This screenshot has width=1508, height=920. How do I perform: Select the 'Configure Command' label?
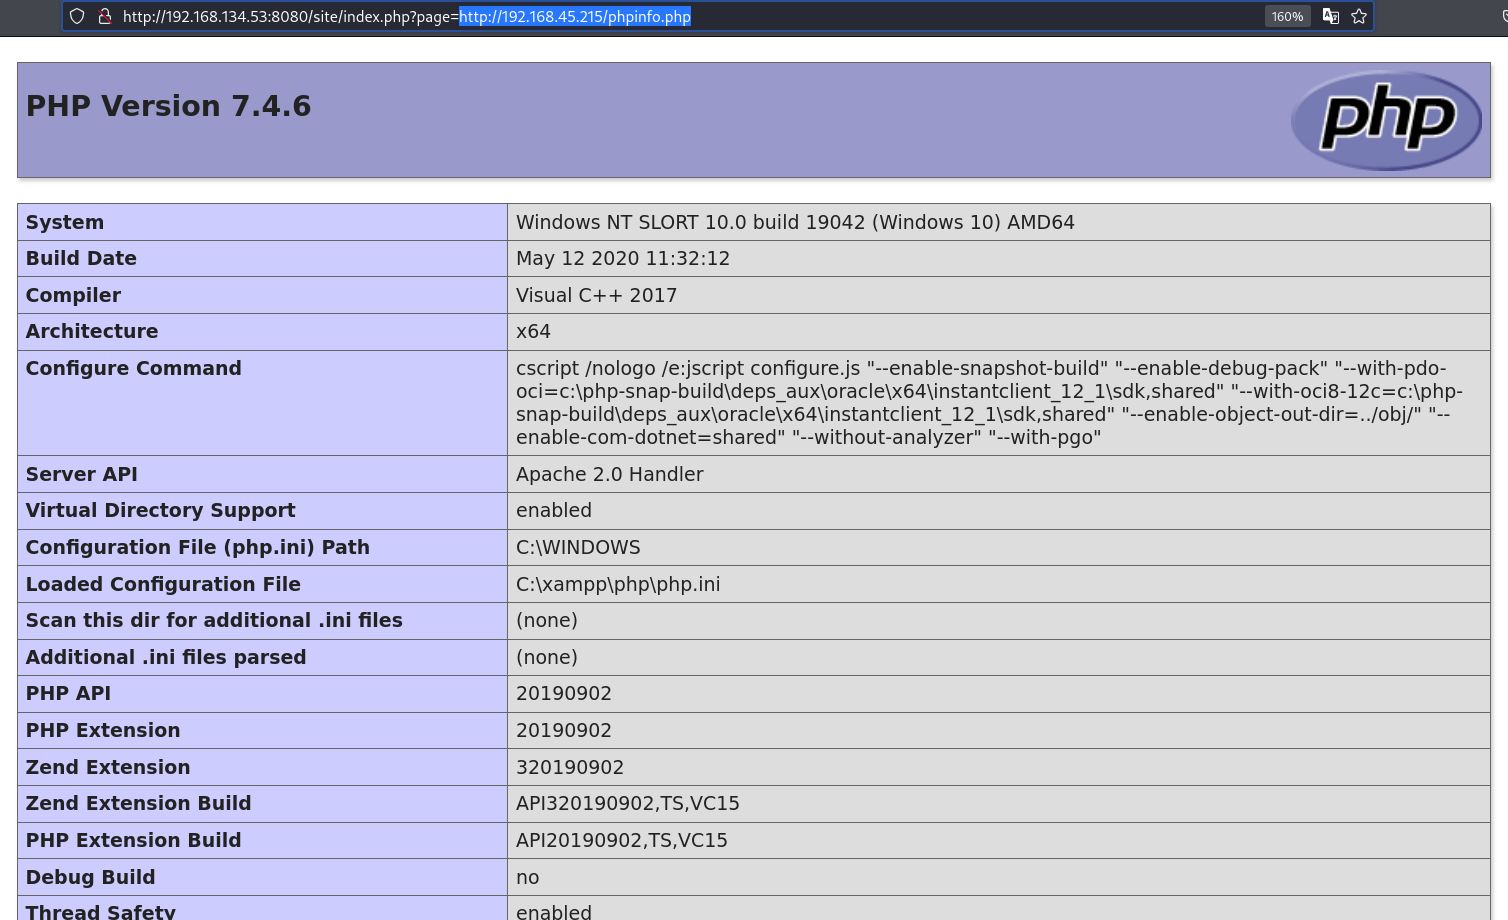(133, 368)
